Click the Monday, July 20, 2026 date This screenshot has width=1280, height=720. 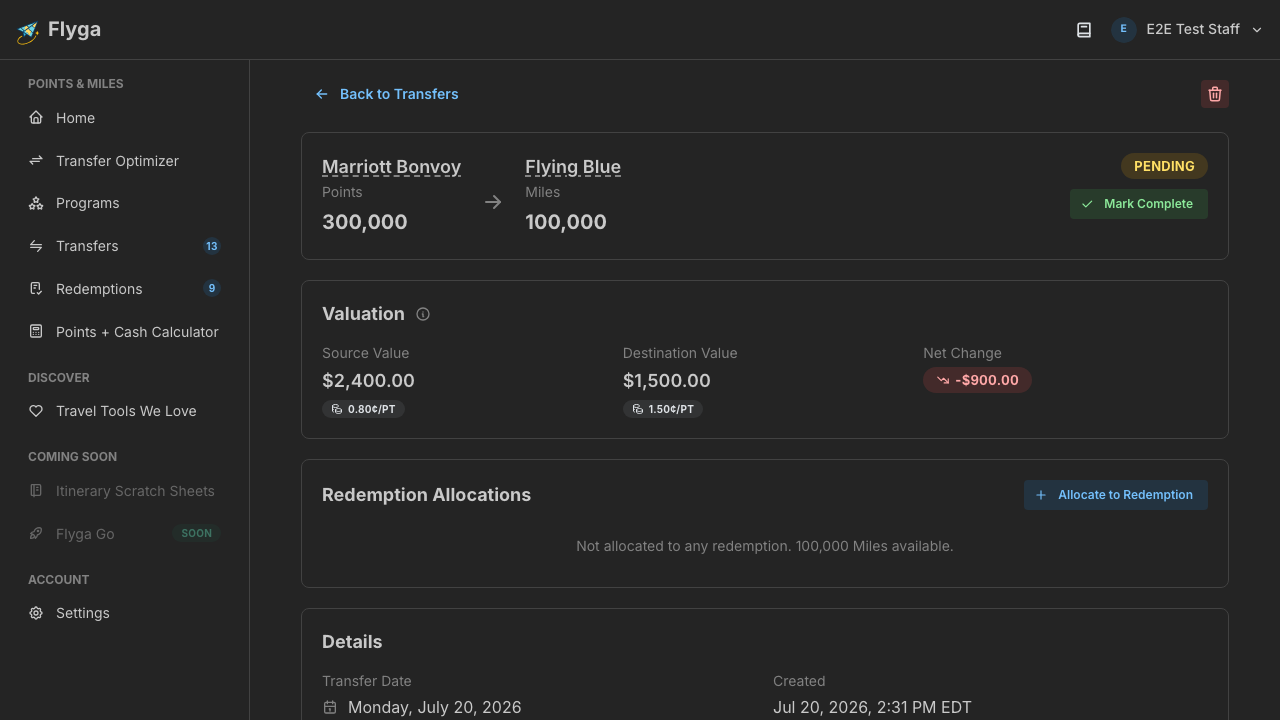pyautogui.click(x=434, y=707)
